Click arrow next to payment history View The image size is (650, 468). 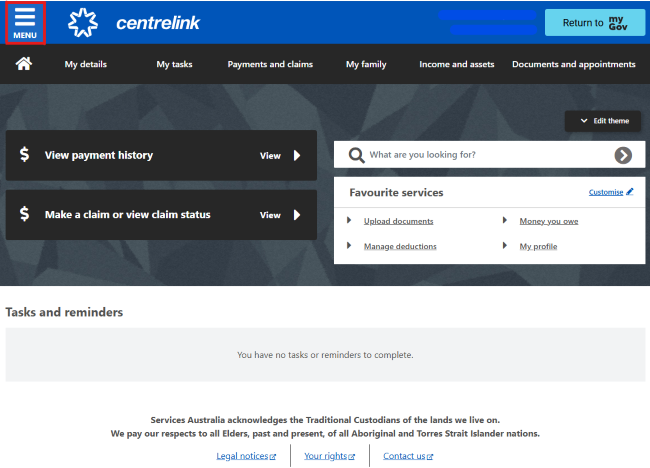pyautogui.click(x=297, y=156)
